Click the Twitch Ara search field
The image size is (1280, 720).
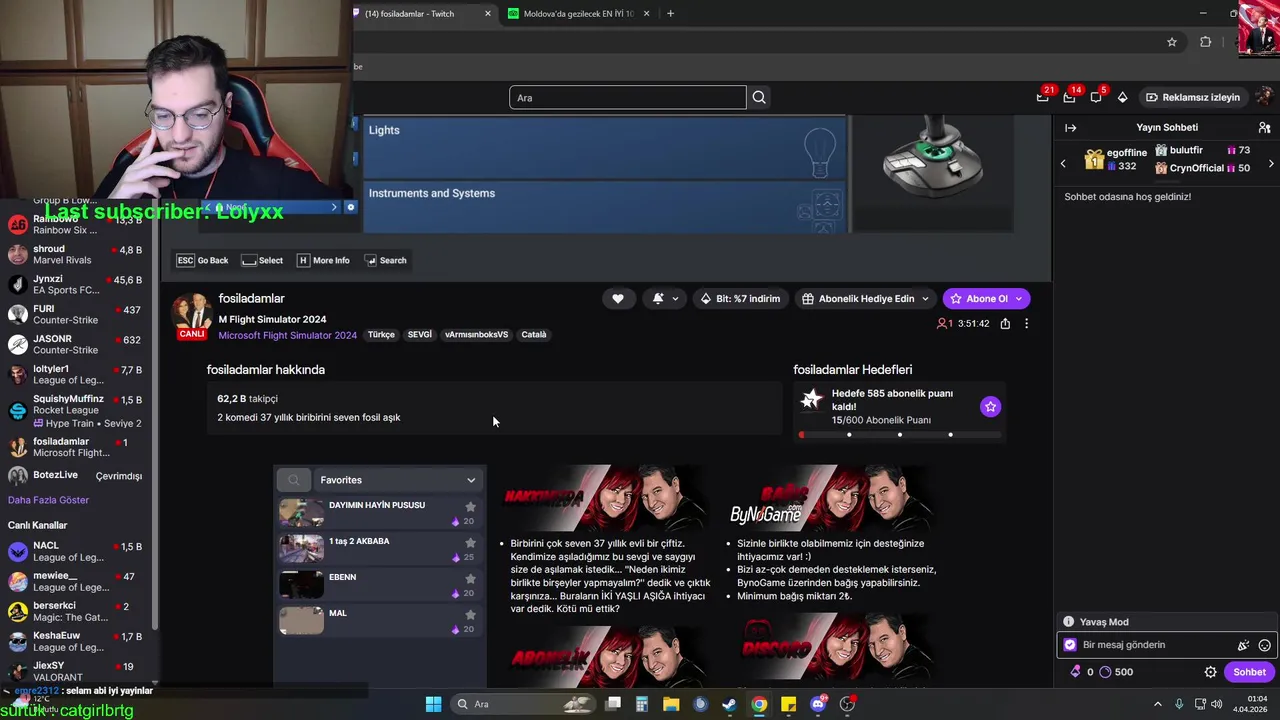click(x=628, y=97)
